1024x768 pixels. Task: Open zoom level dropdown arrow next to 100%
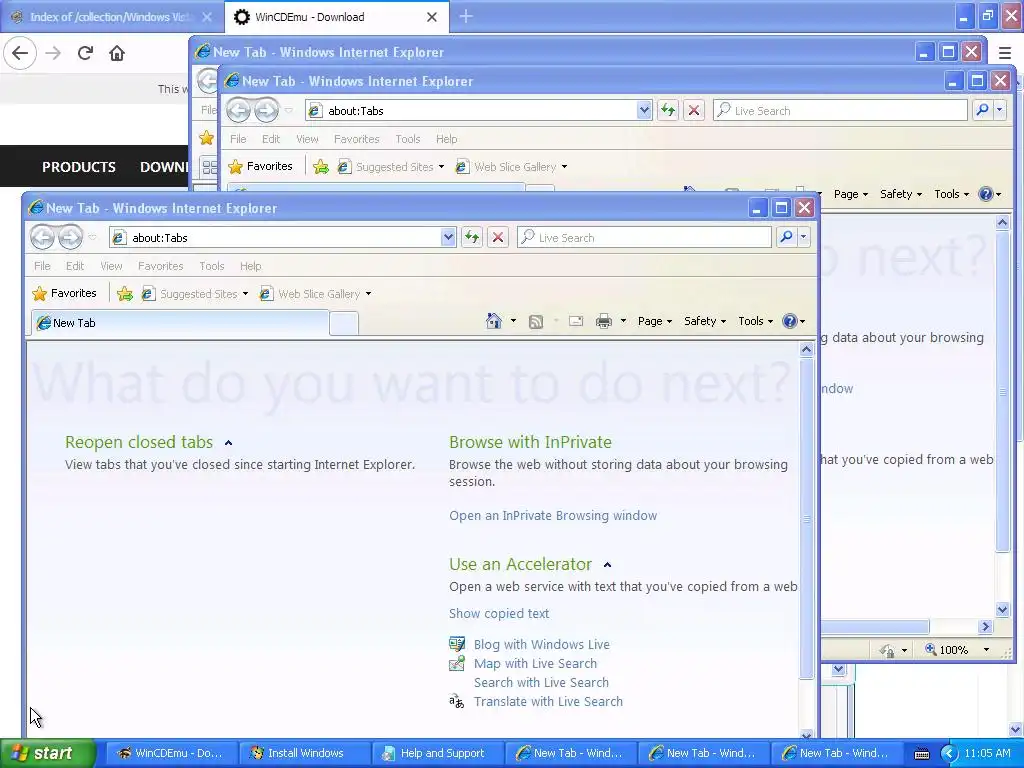point(986,650)
